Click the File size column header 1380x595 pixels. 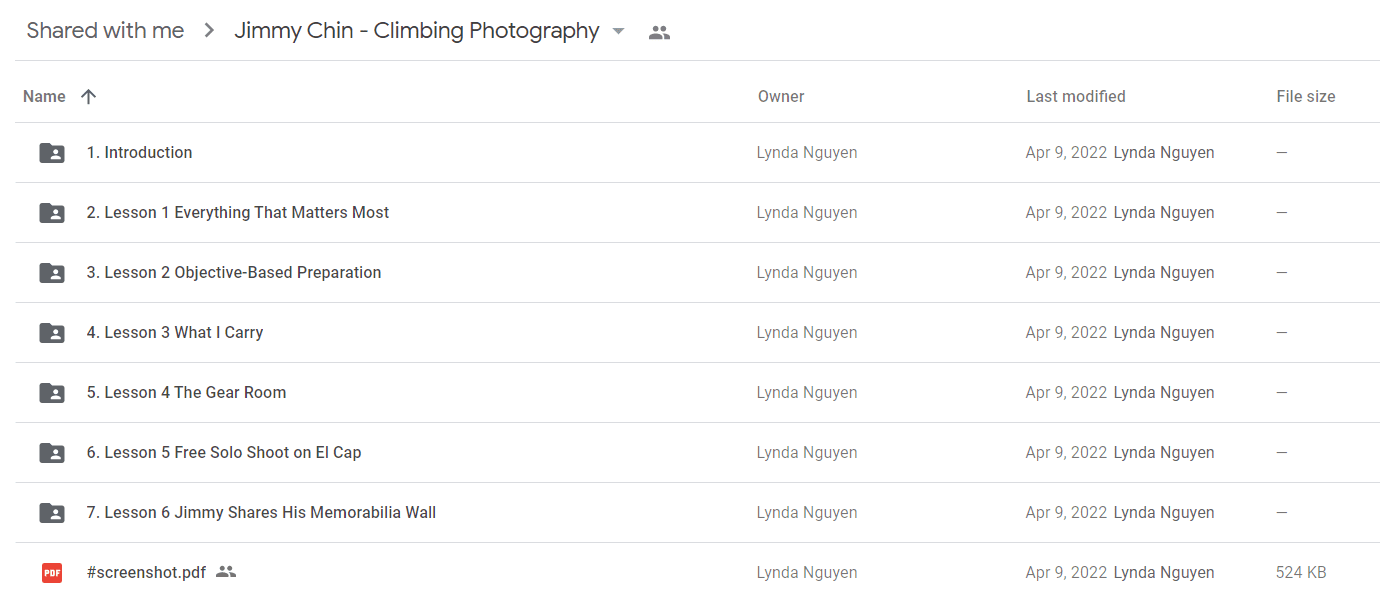click(1306, 97)
